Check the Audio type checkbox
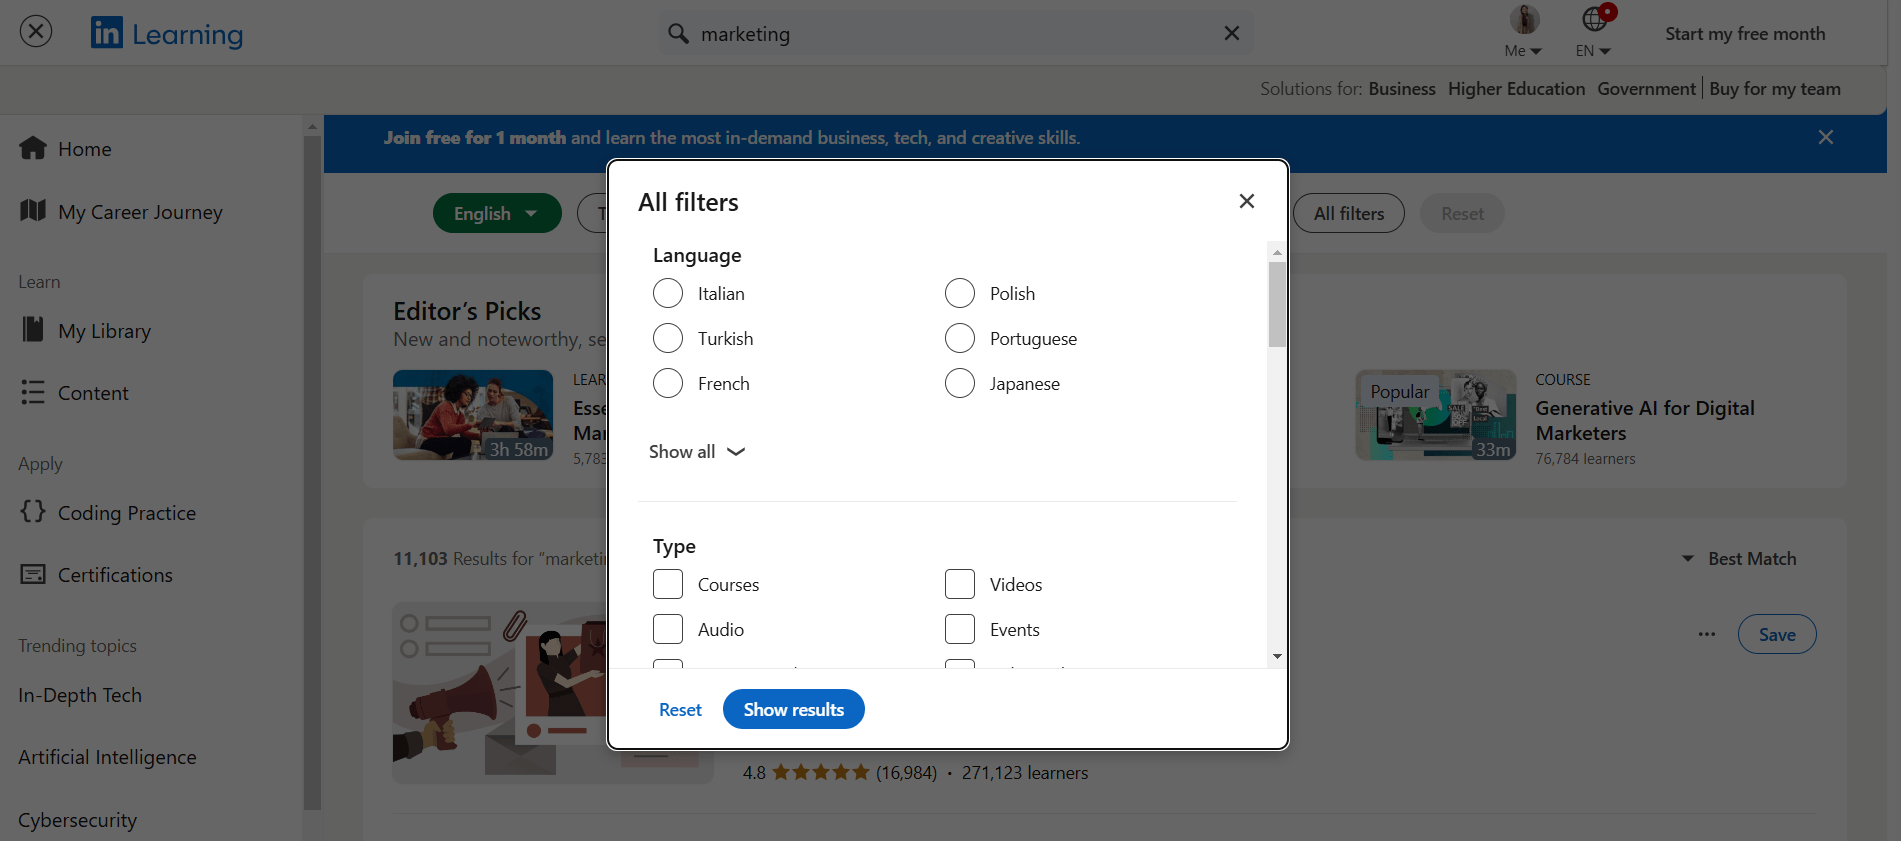 668,629
